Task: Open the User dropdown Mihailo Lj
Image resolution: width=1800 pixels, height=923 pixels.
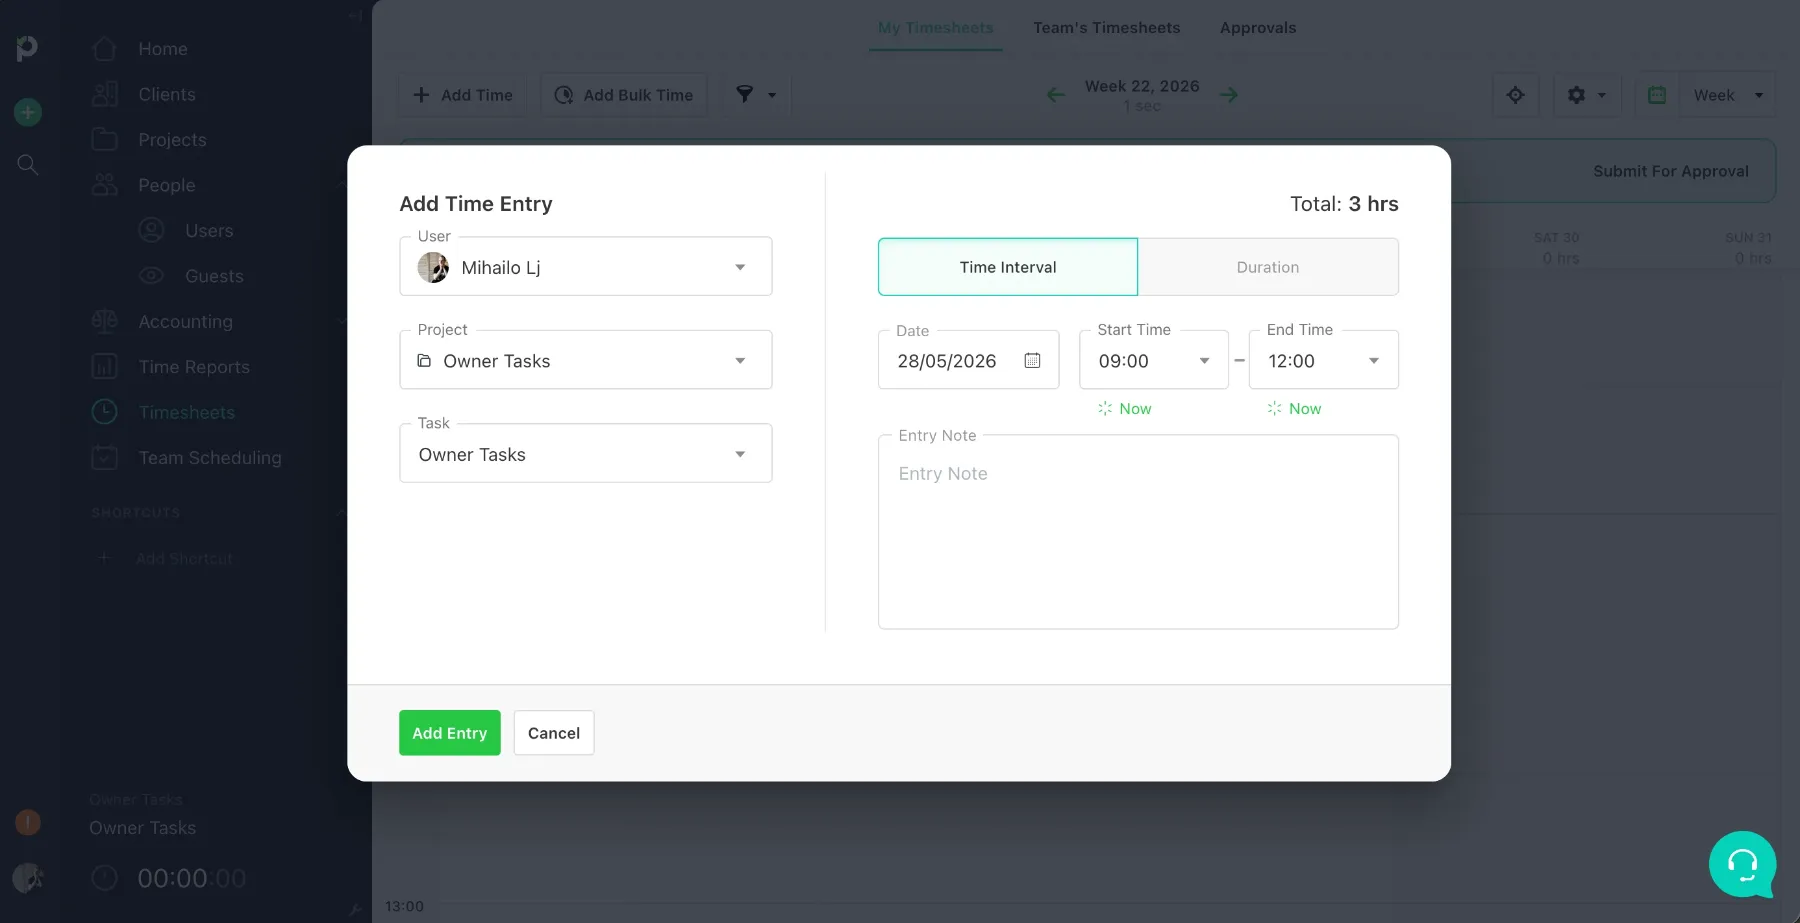Action: point(586,267)
